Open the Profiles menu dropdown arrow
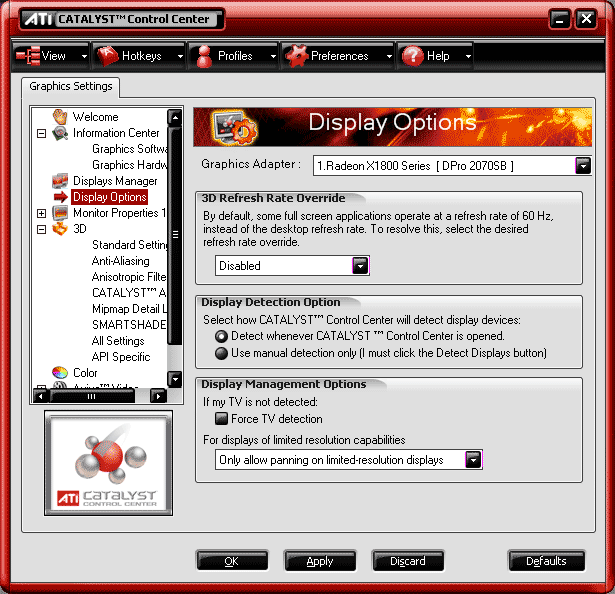This screenshot has height=594, width=615. pyautogui.click(x=273, y=56)
